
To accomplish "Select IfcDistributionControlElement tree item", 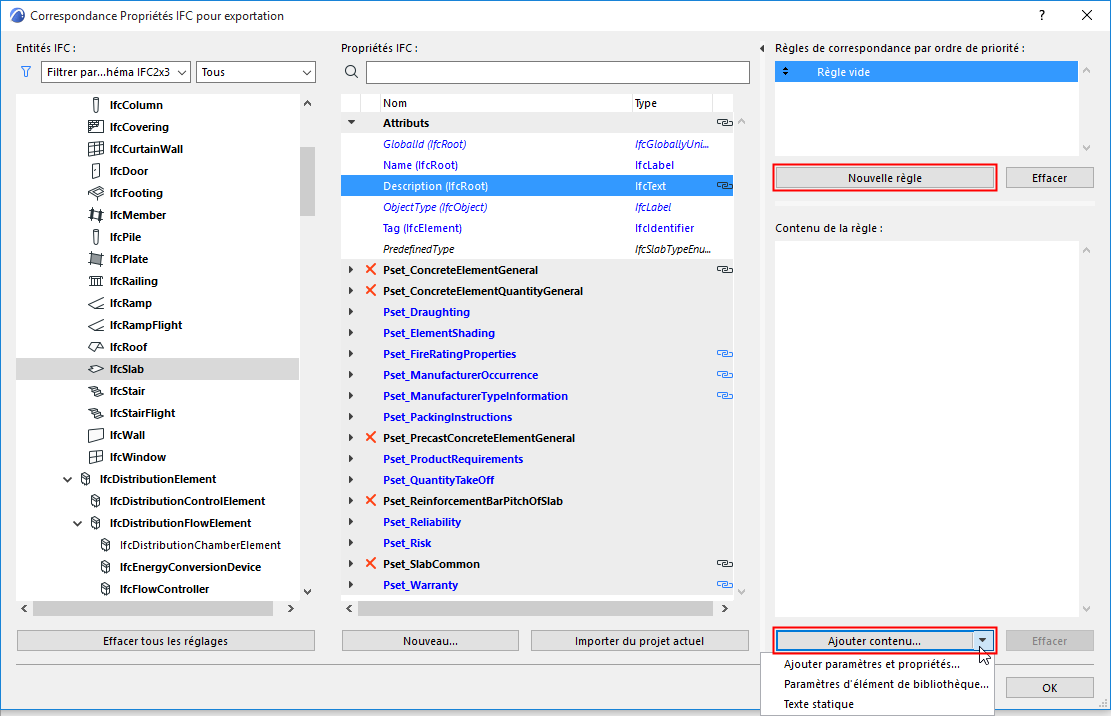I will pyautogui.click(x=187, y=501).
